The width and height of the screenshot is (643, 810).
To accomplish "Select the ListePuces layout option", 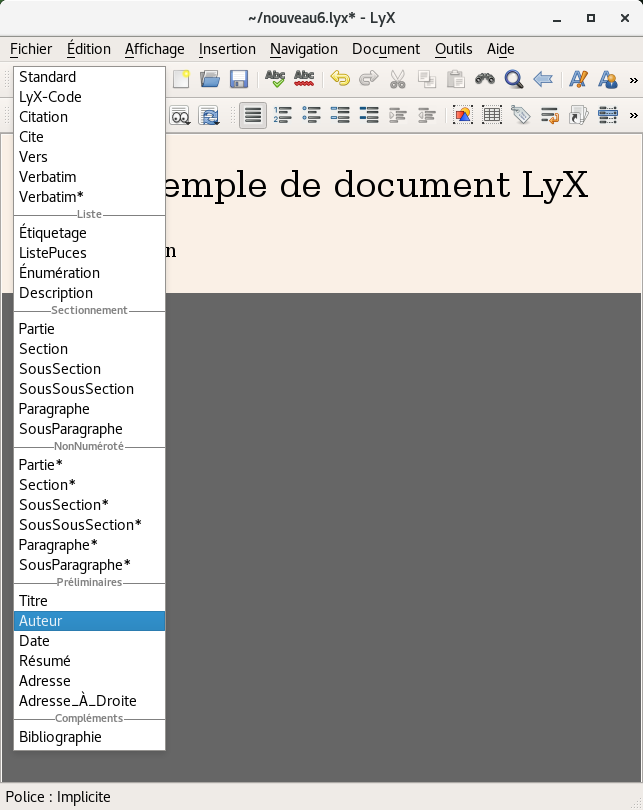I will [89, 253].
